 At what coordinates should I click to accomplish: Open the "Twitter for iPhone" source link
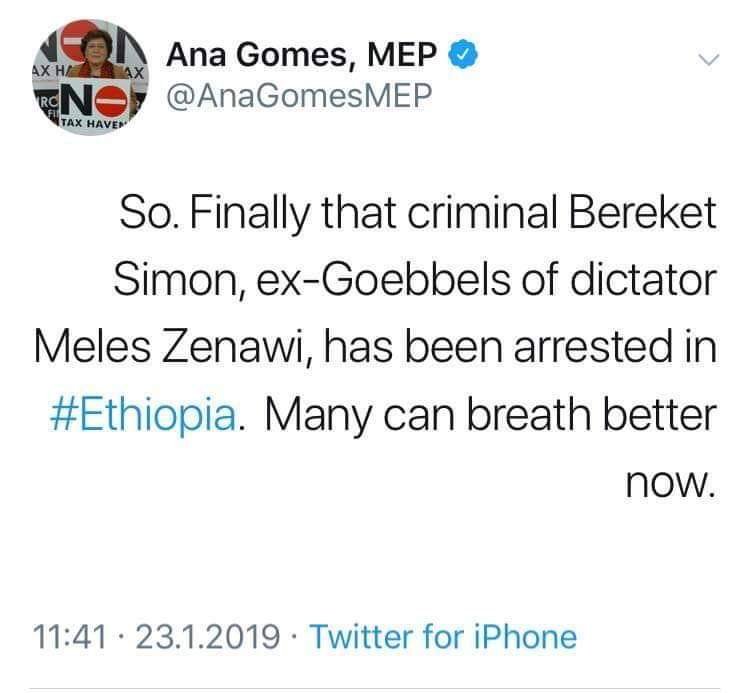(x=442, y=636)
